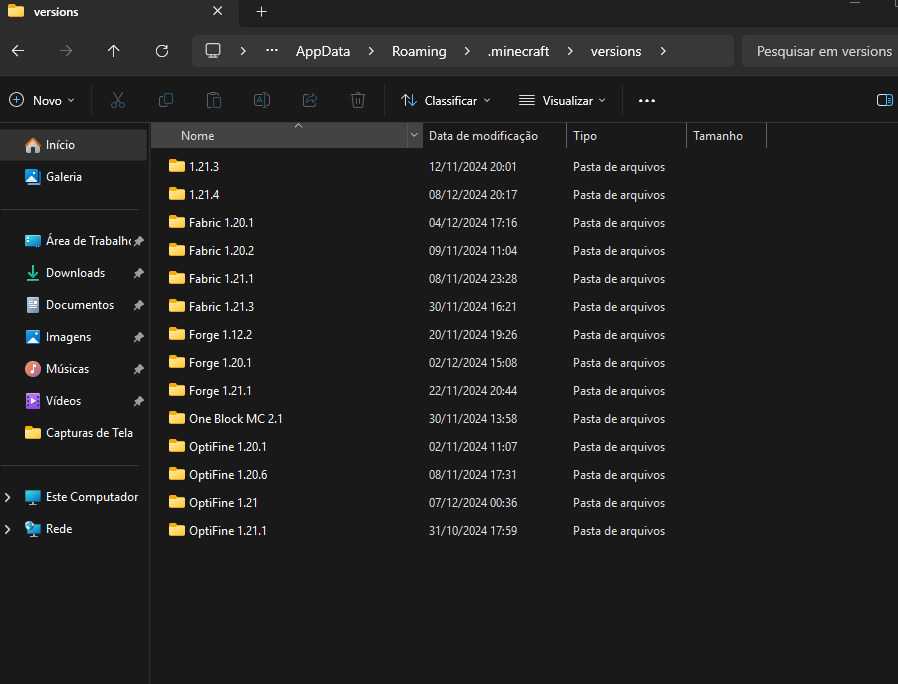The width and height of the screenshot is (898, 684).
Task: Expand the Este Computador tree node
Action: pos(7,497)
